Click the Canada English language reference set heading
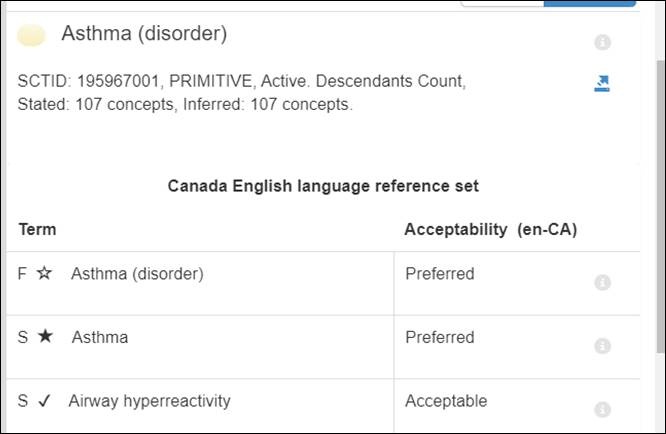This screenshot has width=666, height=434. (323, 186)
